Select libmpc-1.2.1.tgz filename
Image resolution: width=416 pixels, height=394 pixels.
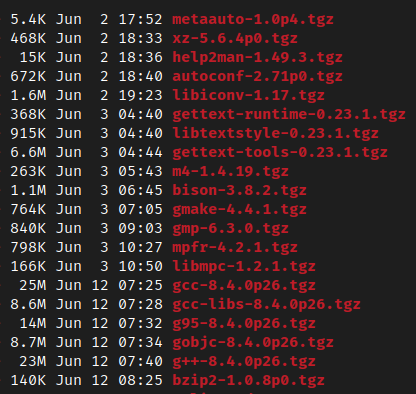pyautogui.click(x=244, y=266)
